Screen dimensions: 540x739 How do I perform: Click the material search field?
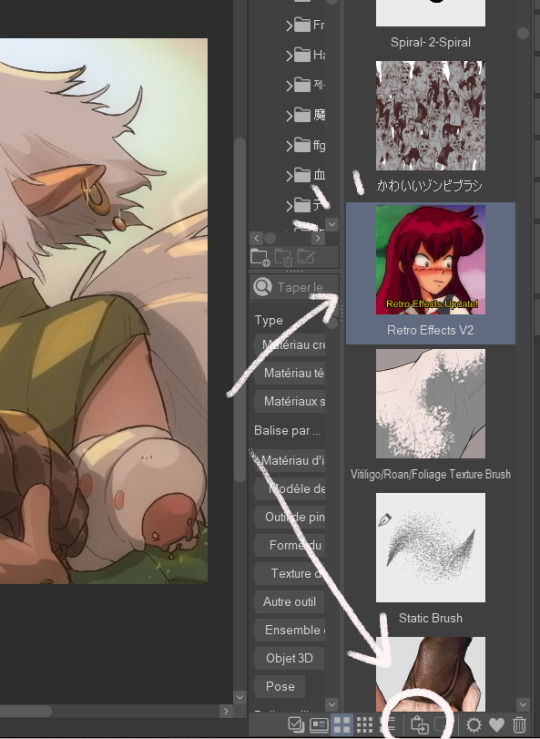tap(294, 287)
